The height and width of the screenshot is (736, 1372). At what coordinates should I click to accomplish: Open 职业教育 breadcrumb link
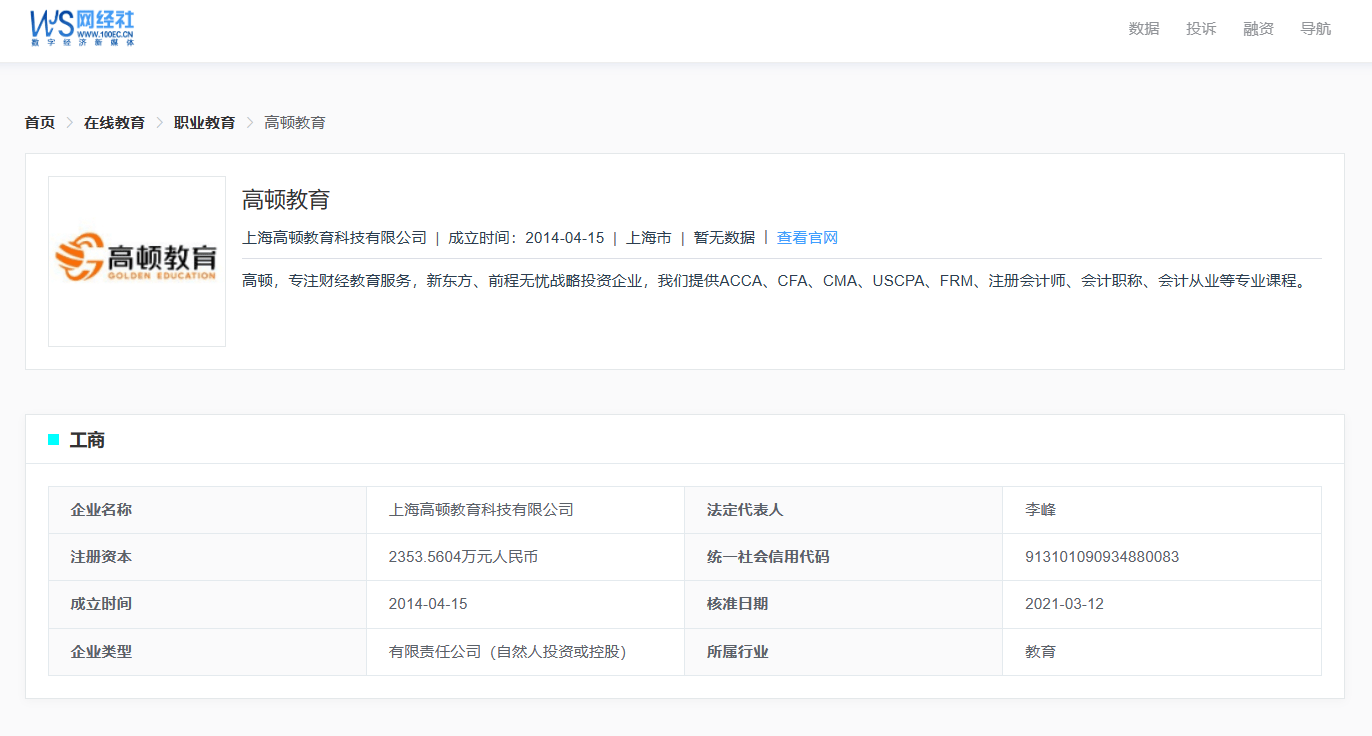point(204,123)
